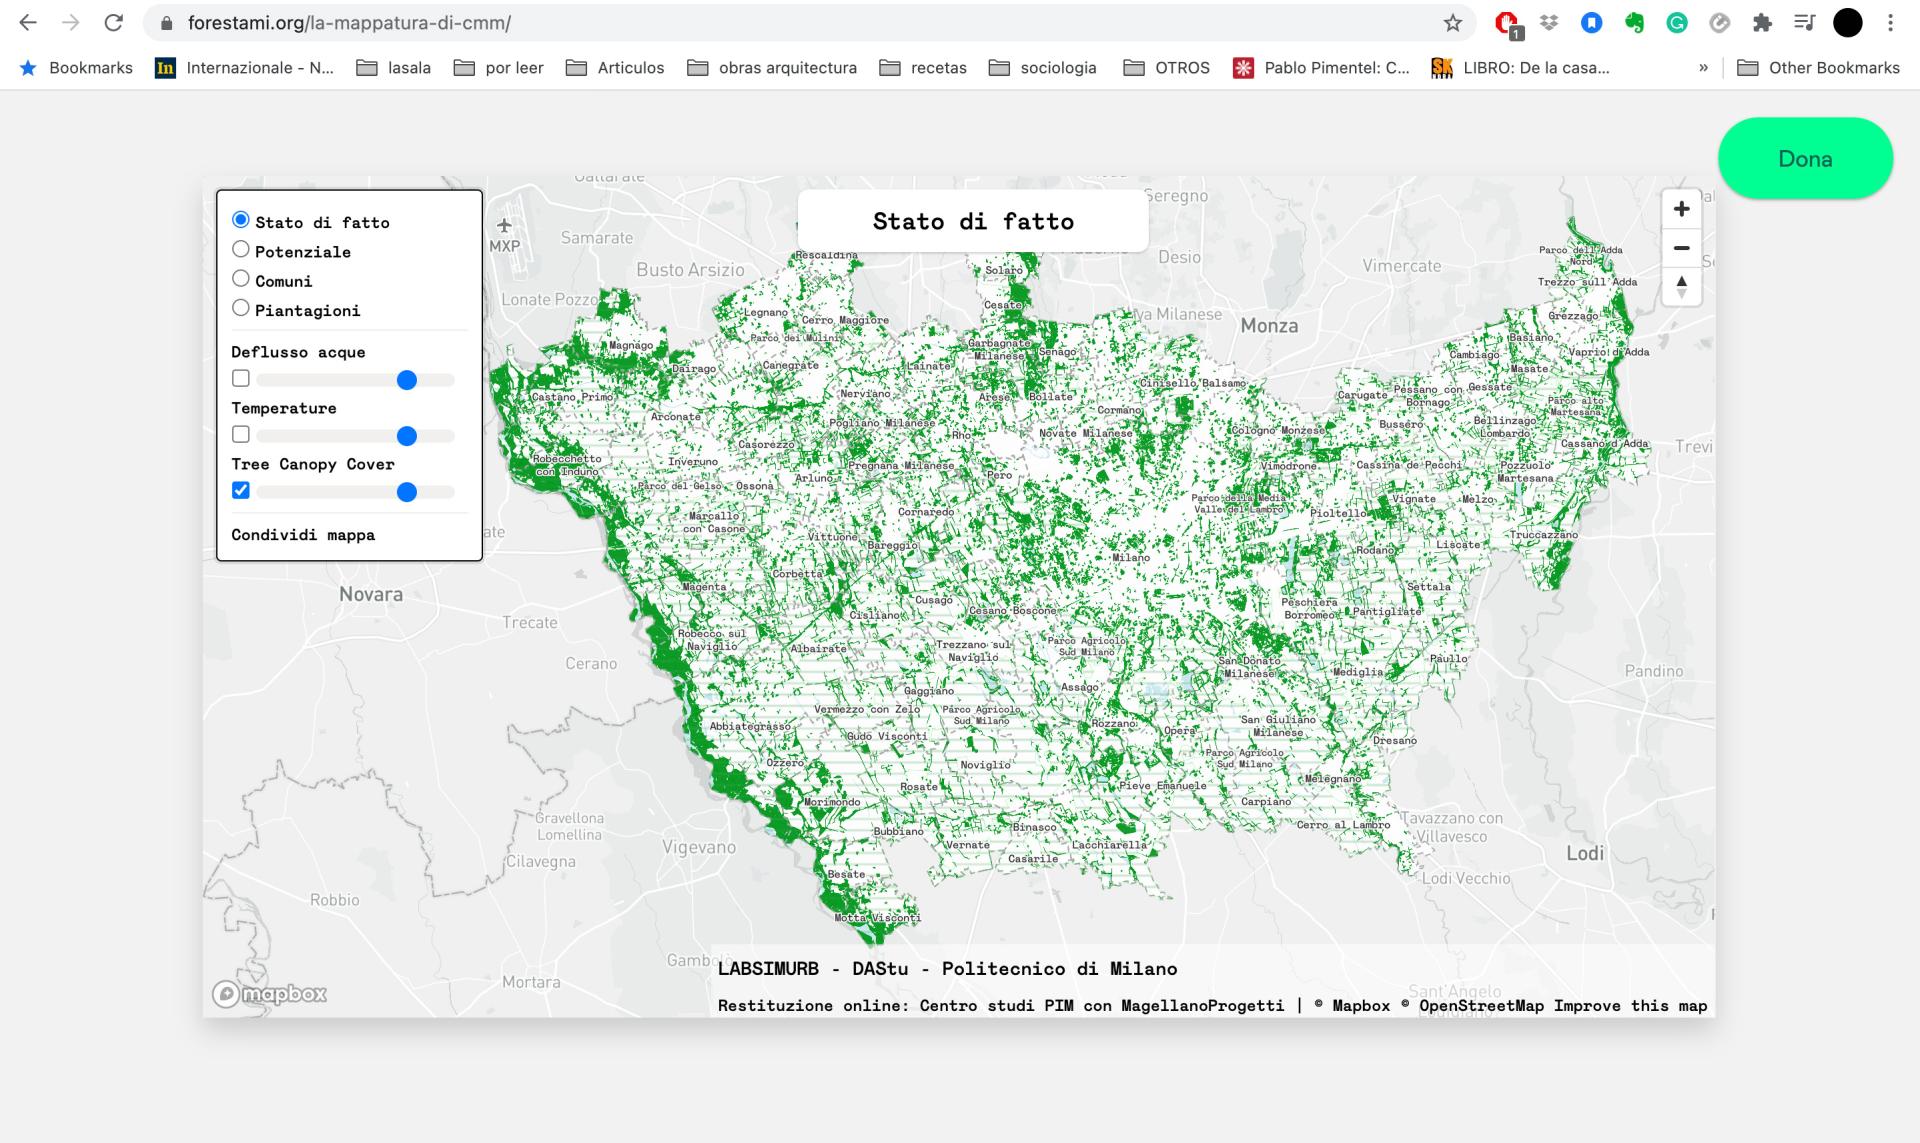Select the Comuni radio option
This screenshot has height=1143, width=1920.
[x=241, y=278]
